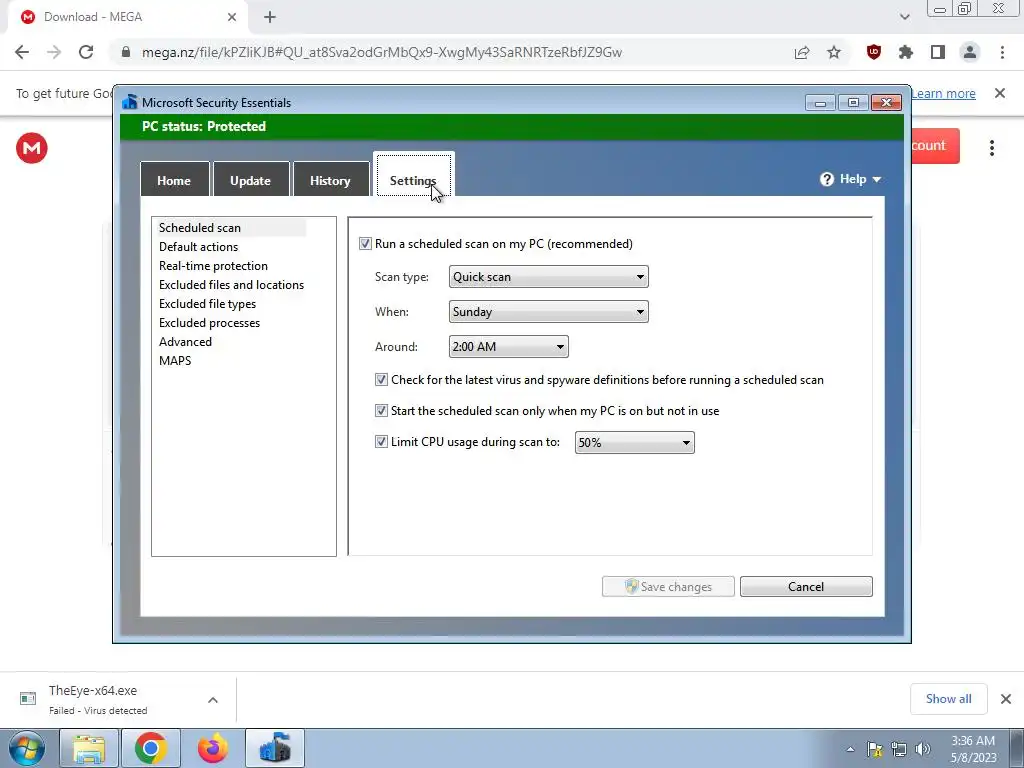The image size is (1024, 768).
Task: Open the Windows Start menu
Action: [26, 748]
